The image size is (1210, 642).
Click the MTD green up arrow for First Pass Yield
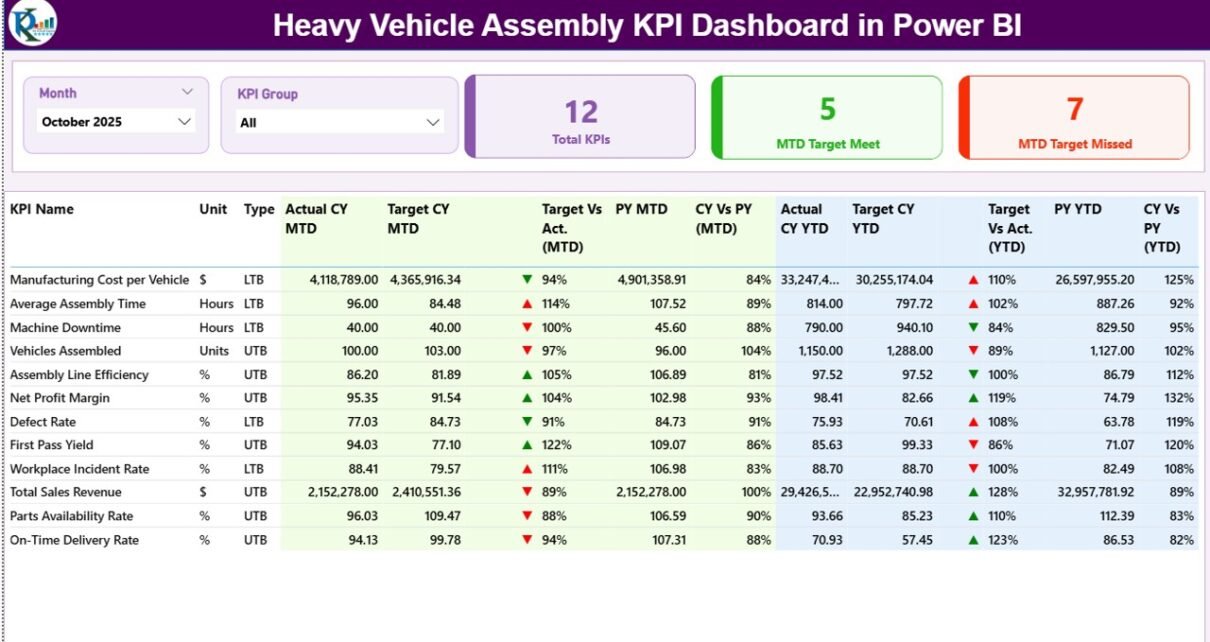tap(527, 445)
